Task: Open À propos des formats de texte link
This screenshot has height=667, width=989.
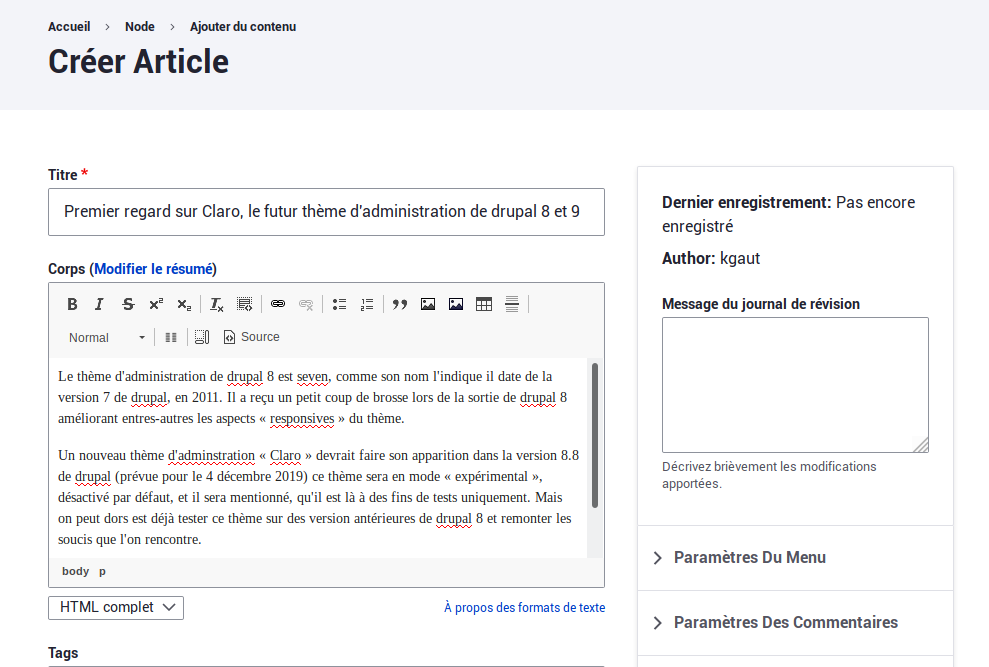Action: click(x=524, y=607)
